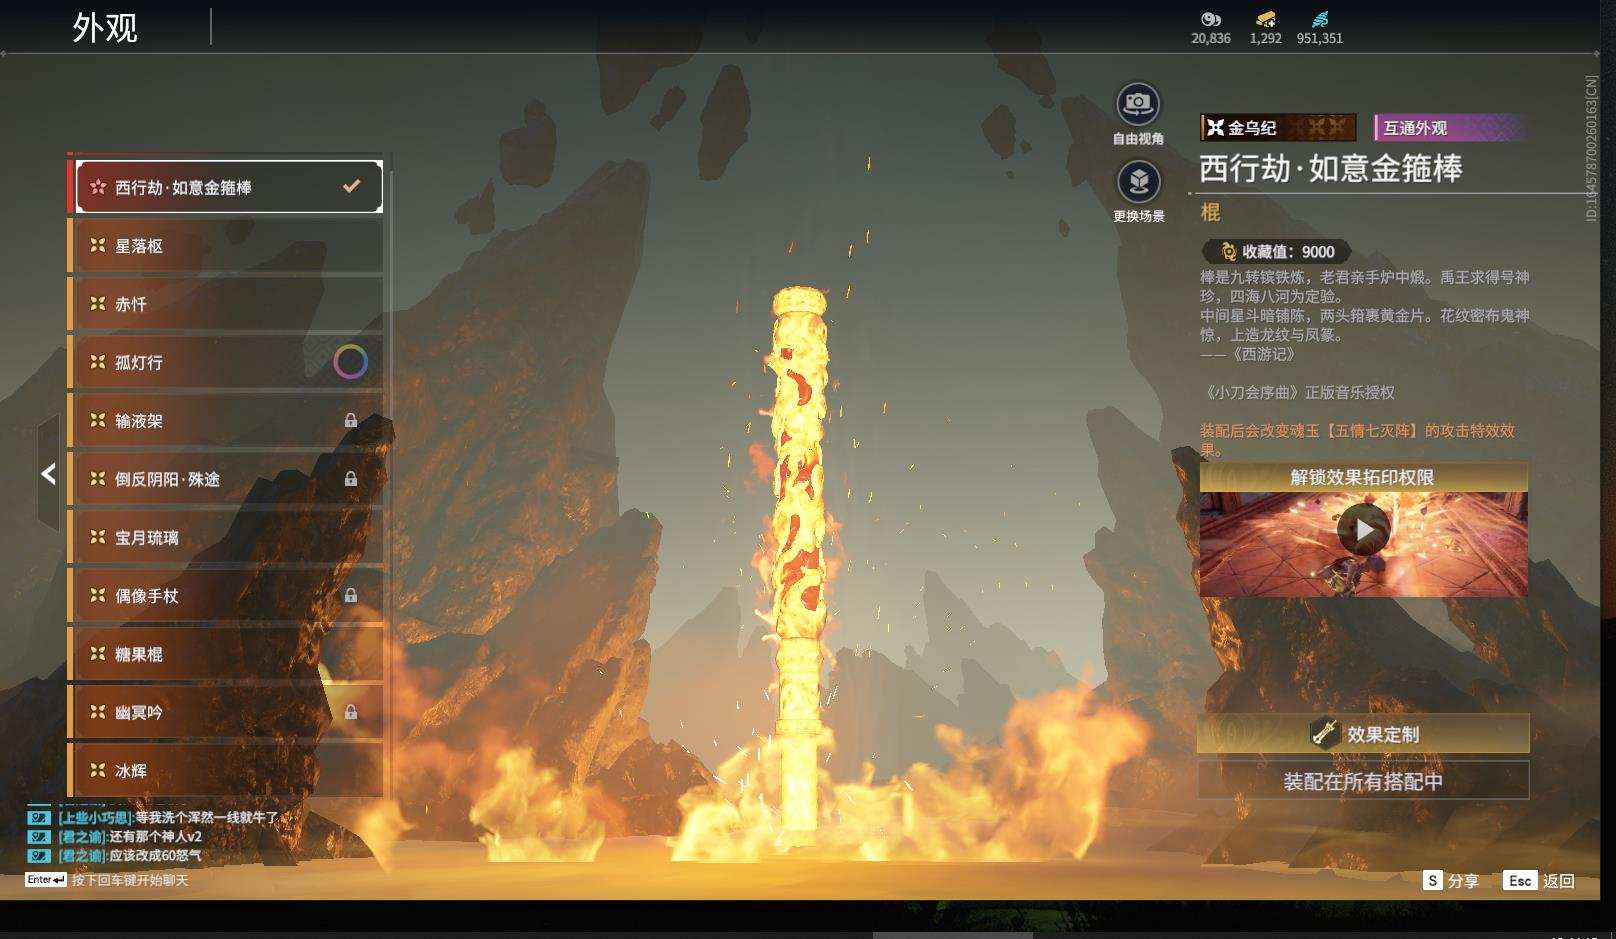Click the 互通外观 tag
The height and width of the screenshot is (939, 1616).
[x=1450, y=128]
